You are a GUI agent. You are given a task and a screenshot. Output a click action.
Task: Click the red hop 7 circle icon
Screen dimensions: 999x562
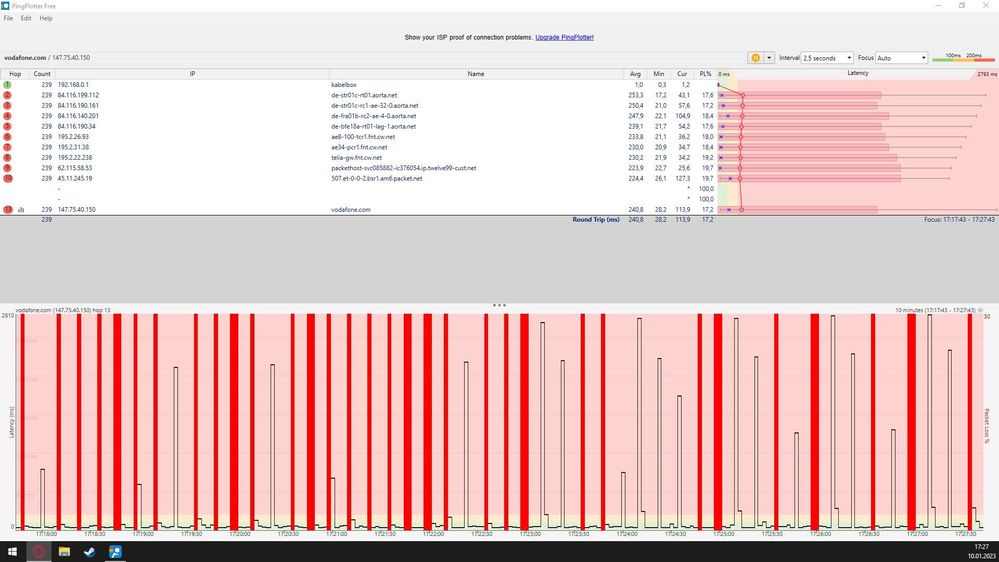click(x=8, y=147)
